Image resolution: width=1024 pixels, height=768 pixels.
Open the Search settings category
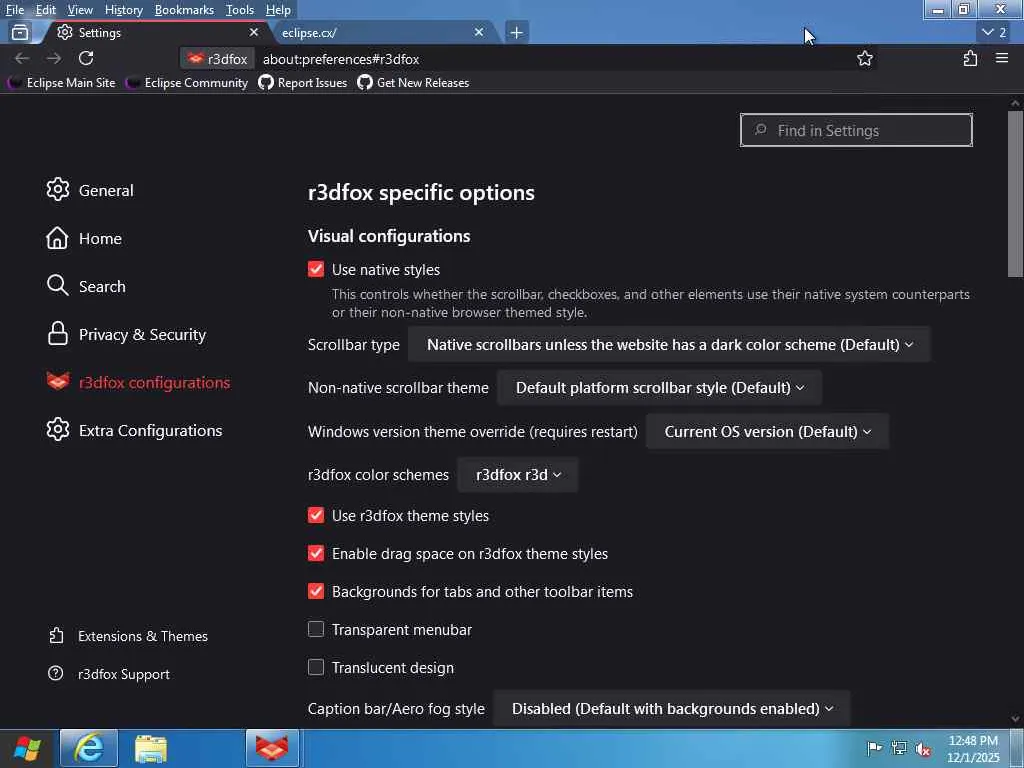pos(86,286)
